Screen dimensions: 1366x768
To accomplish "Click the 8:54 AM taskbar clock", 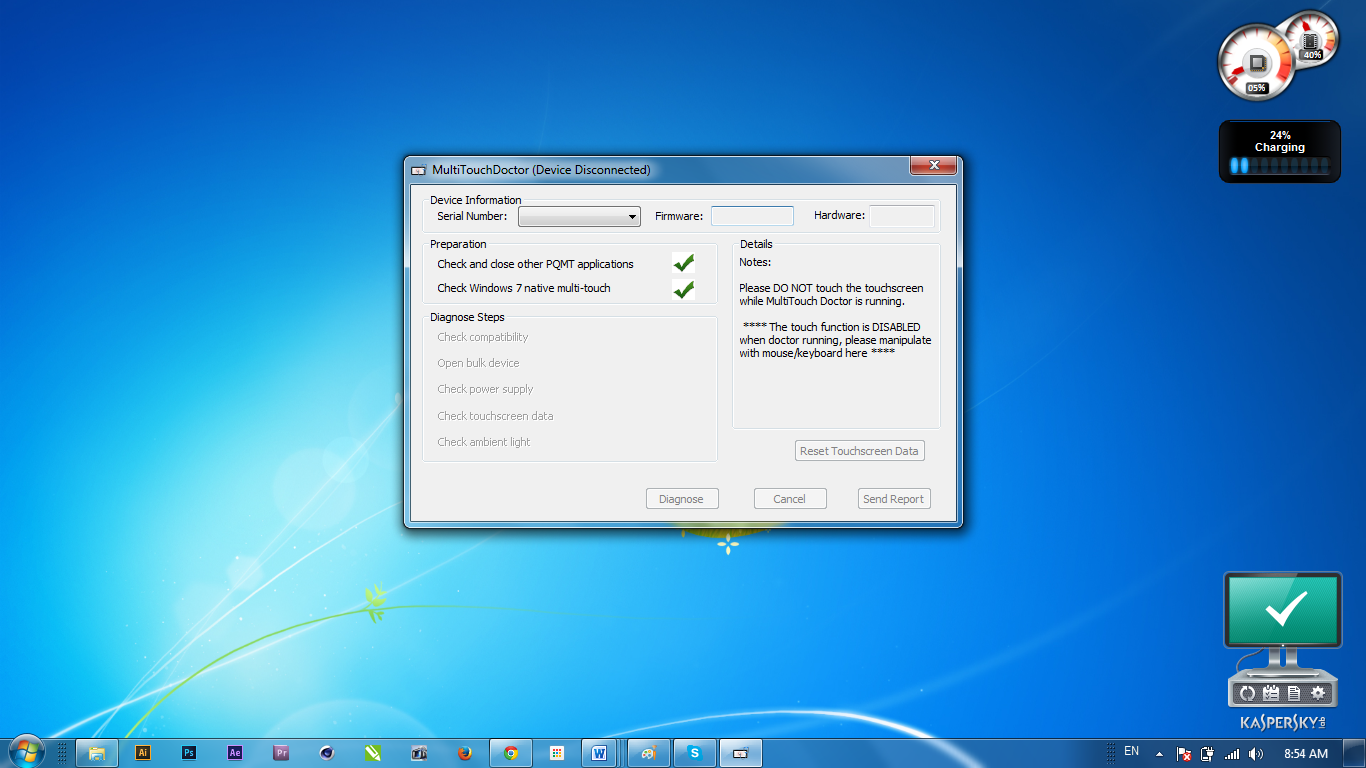I will tap(1306, 754).
